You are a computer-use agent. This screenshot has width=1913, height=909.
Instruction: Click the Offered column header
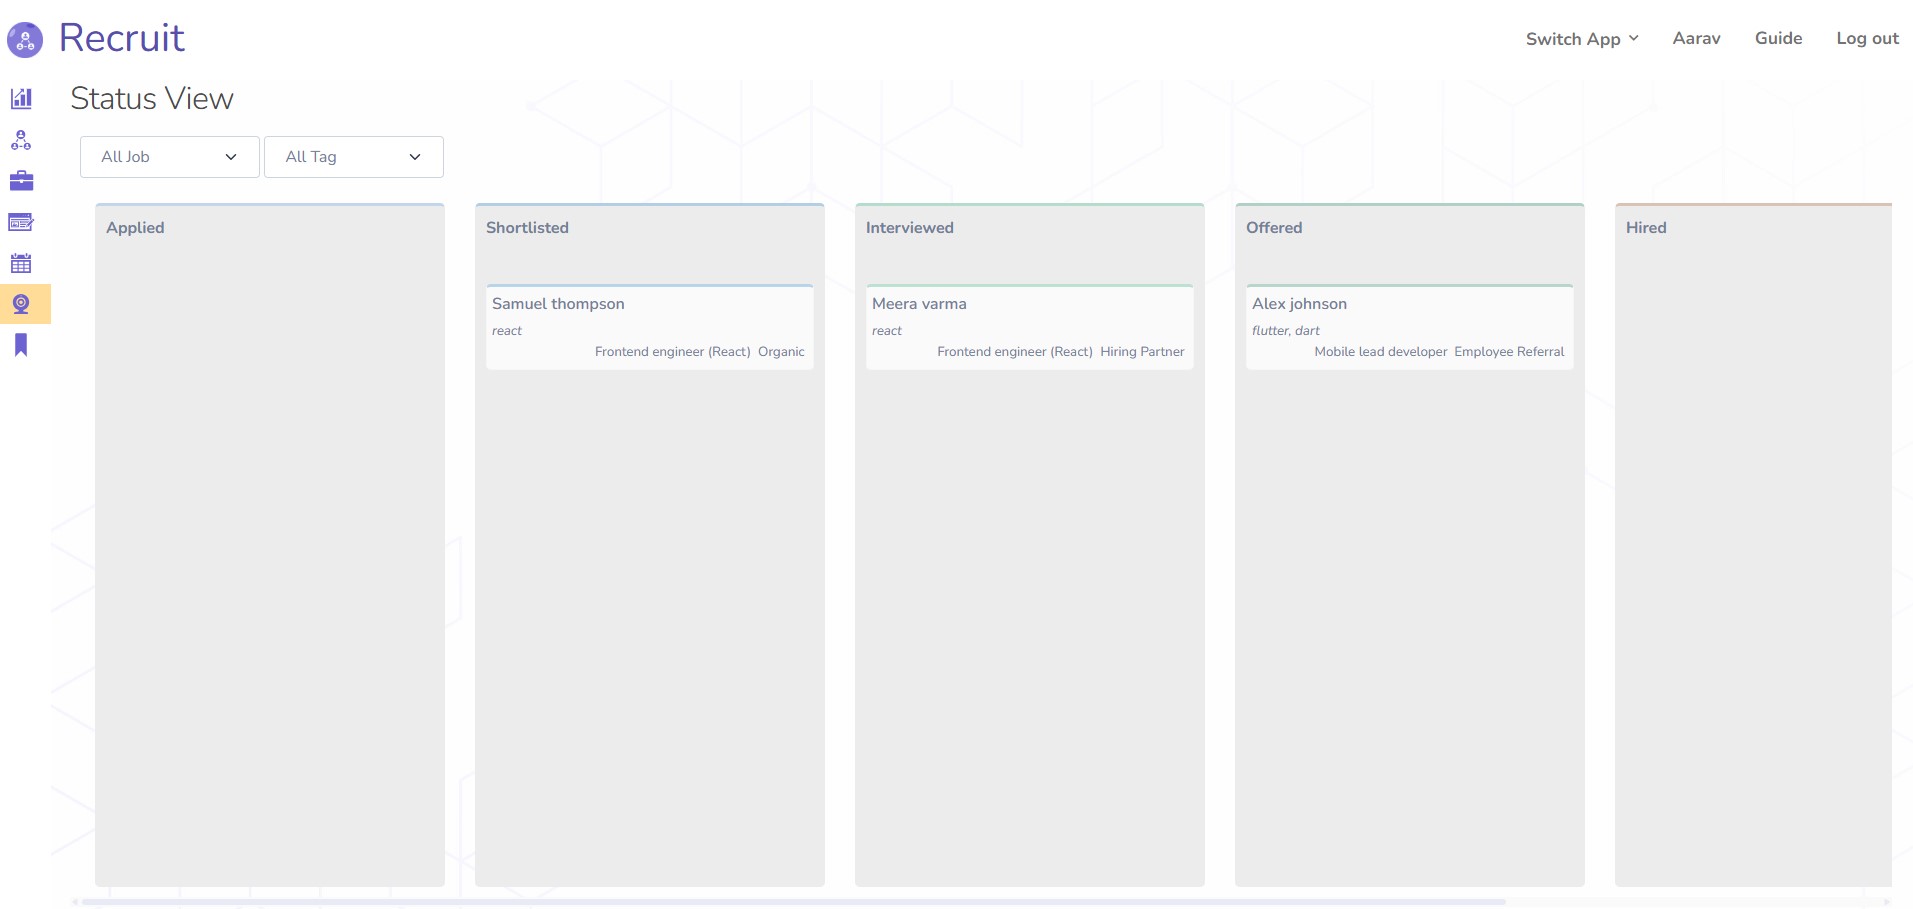click(1274, 228)
